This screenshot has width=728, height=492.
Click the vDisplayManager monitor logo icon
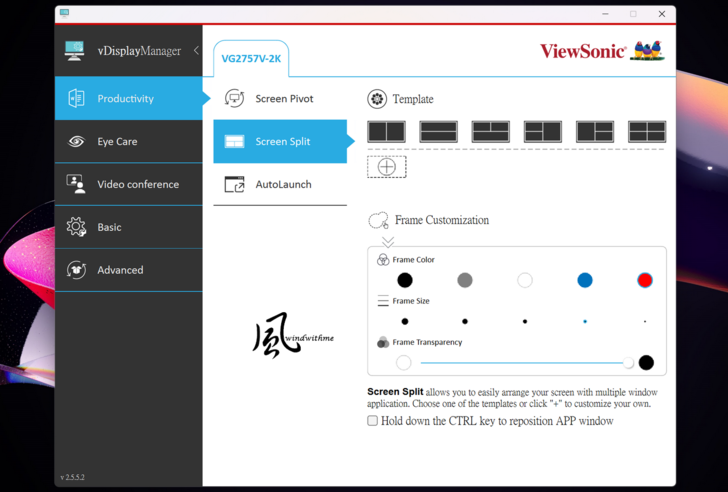[x=74, y=50]
